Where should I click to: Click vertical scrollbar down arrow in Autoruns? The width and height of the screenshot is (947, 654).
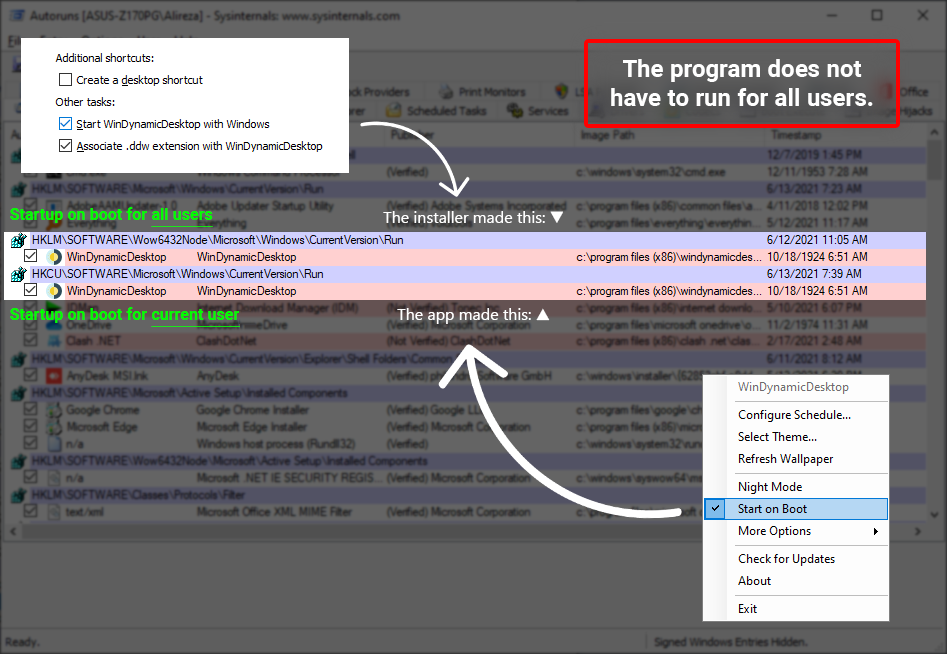click(934, 515)
